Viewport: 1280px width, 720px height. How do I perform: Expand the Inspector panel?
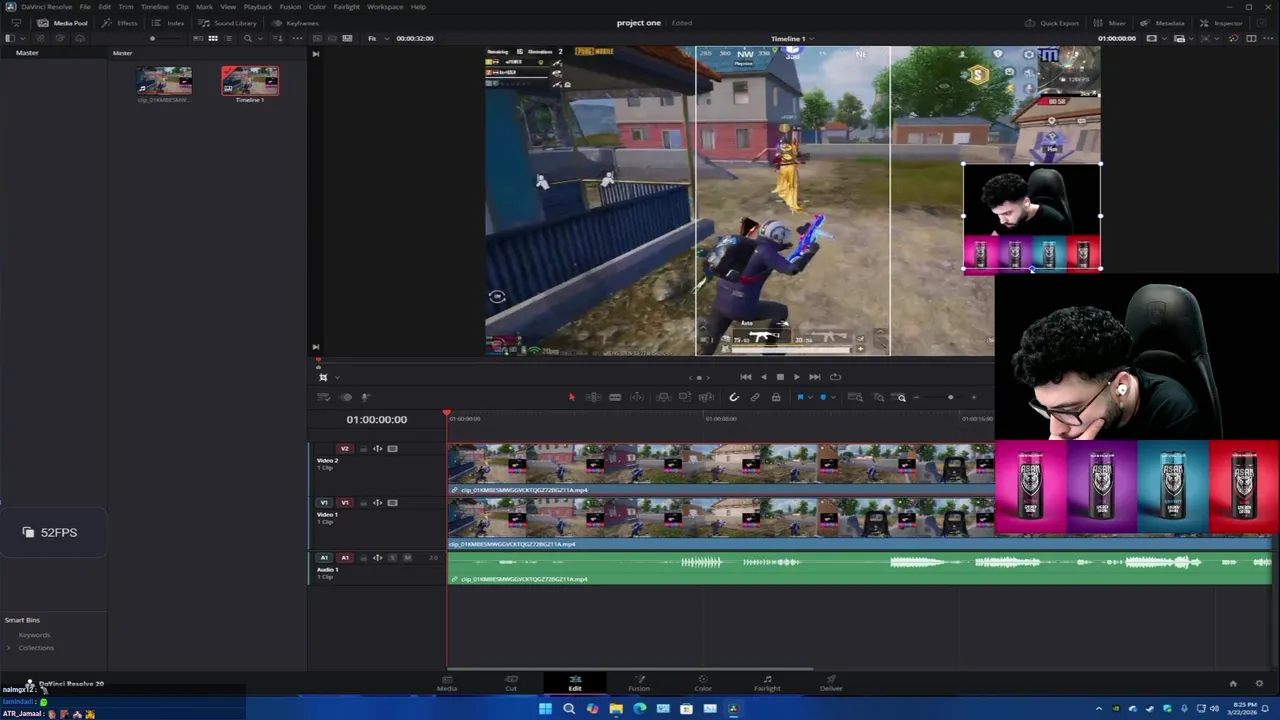(1222, 23)
